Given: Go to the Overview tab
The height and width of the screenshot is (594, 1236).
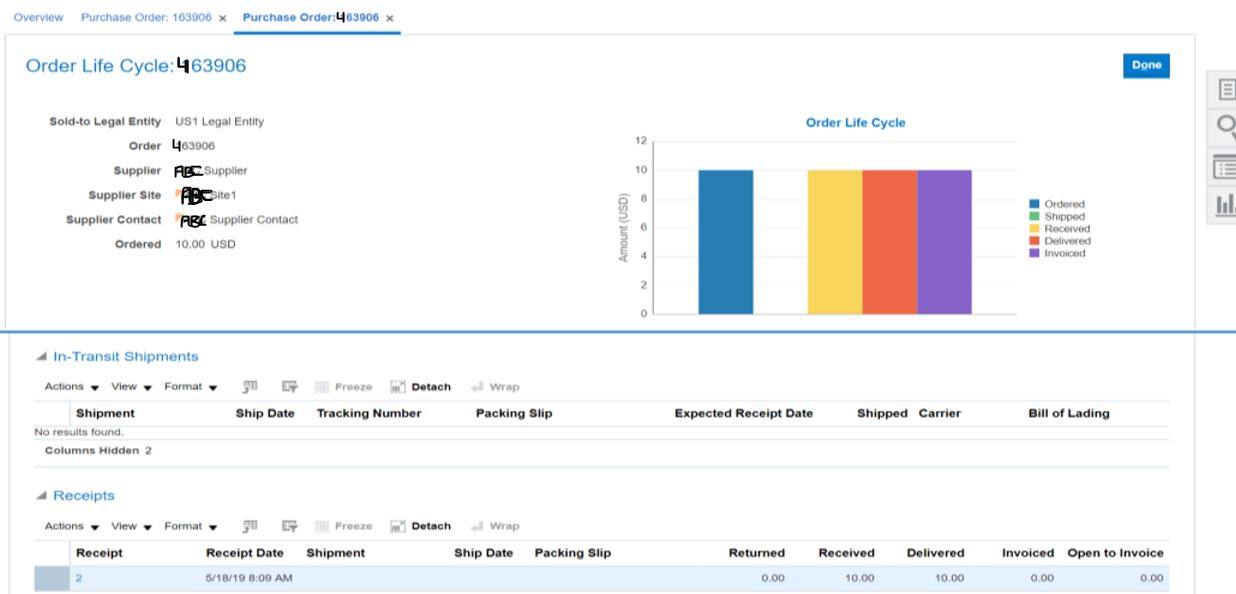Looking at the screenshot, I should (x=38, y=16).
